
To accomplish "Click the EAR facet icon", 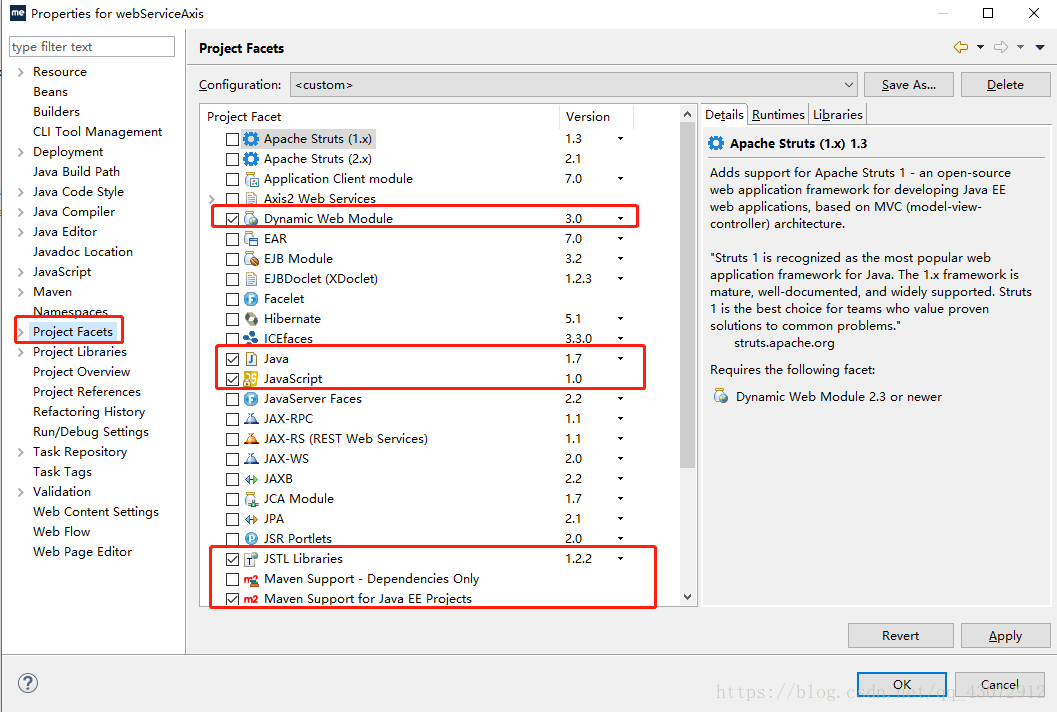I will pyautogui.click(x=251, y=239).
